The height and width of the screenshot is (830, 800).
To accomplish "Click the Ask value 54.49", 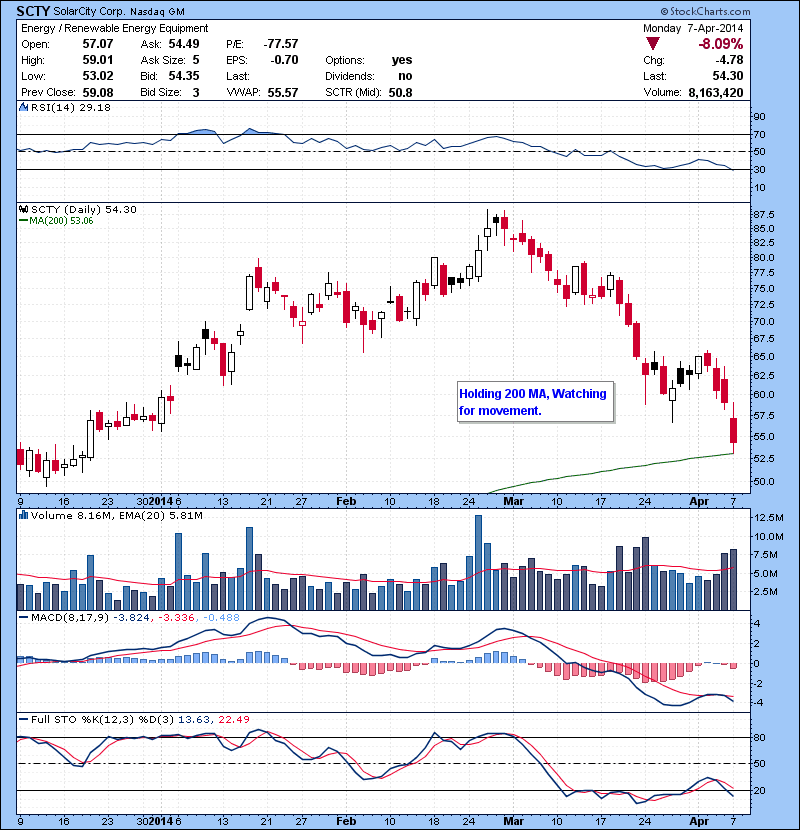I will pyautogui.click(x=184, y=44).
